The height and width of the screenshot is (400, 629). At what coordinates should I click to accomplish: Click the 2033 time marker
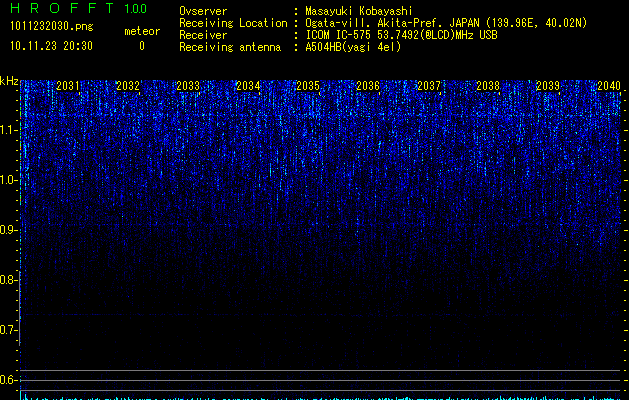[x=188, y=86]
